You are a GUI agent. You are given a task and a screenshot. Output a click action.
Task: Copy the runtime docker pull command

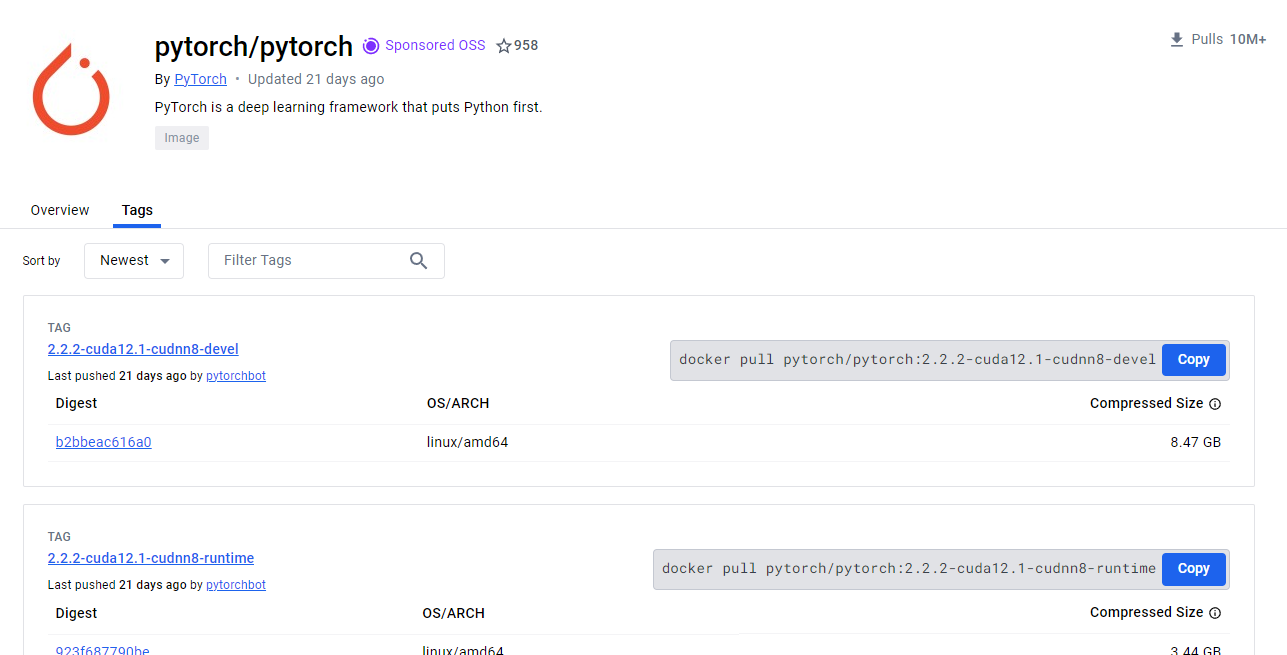[1193, 568]
